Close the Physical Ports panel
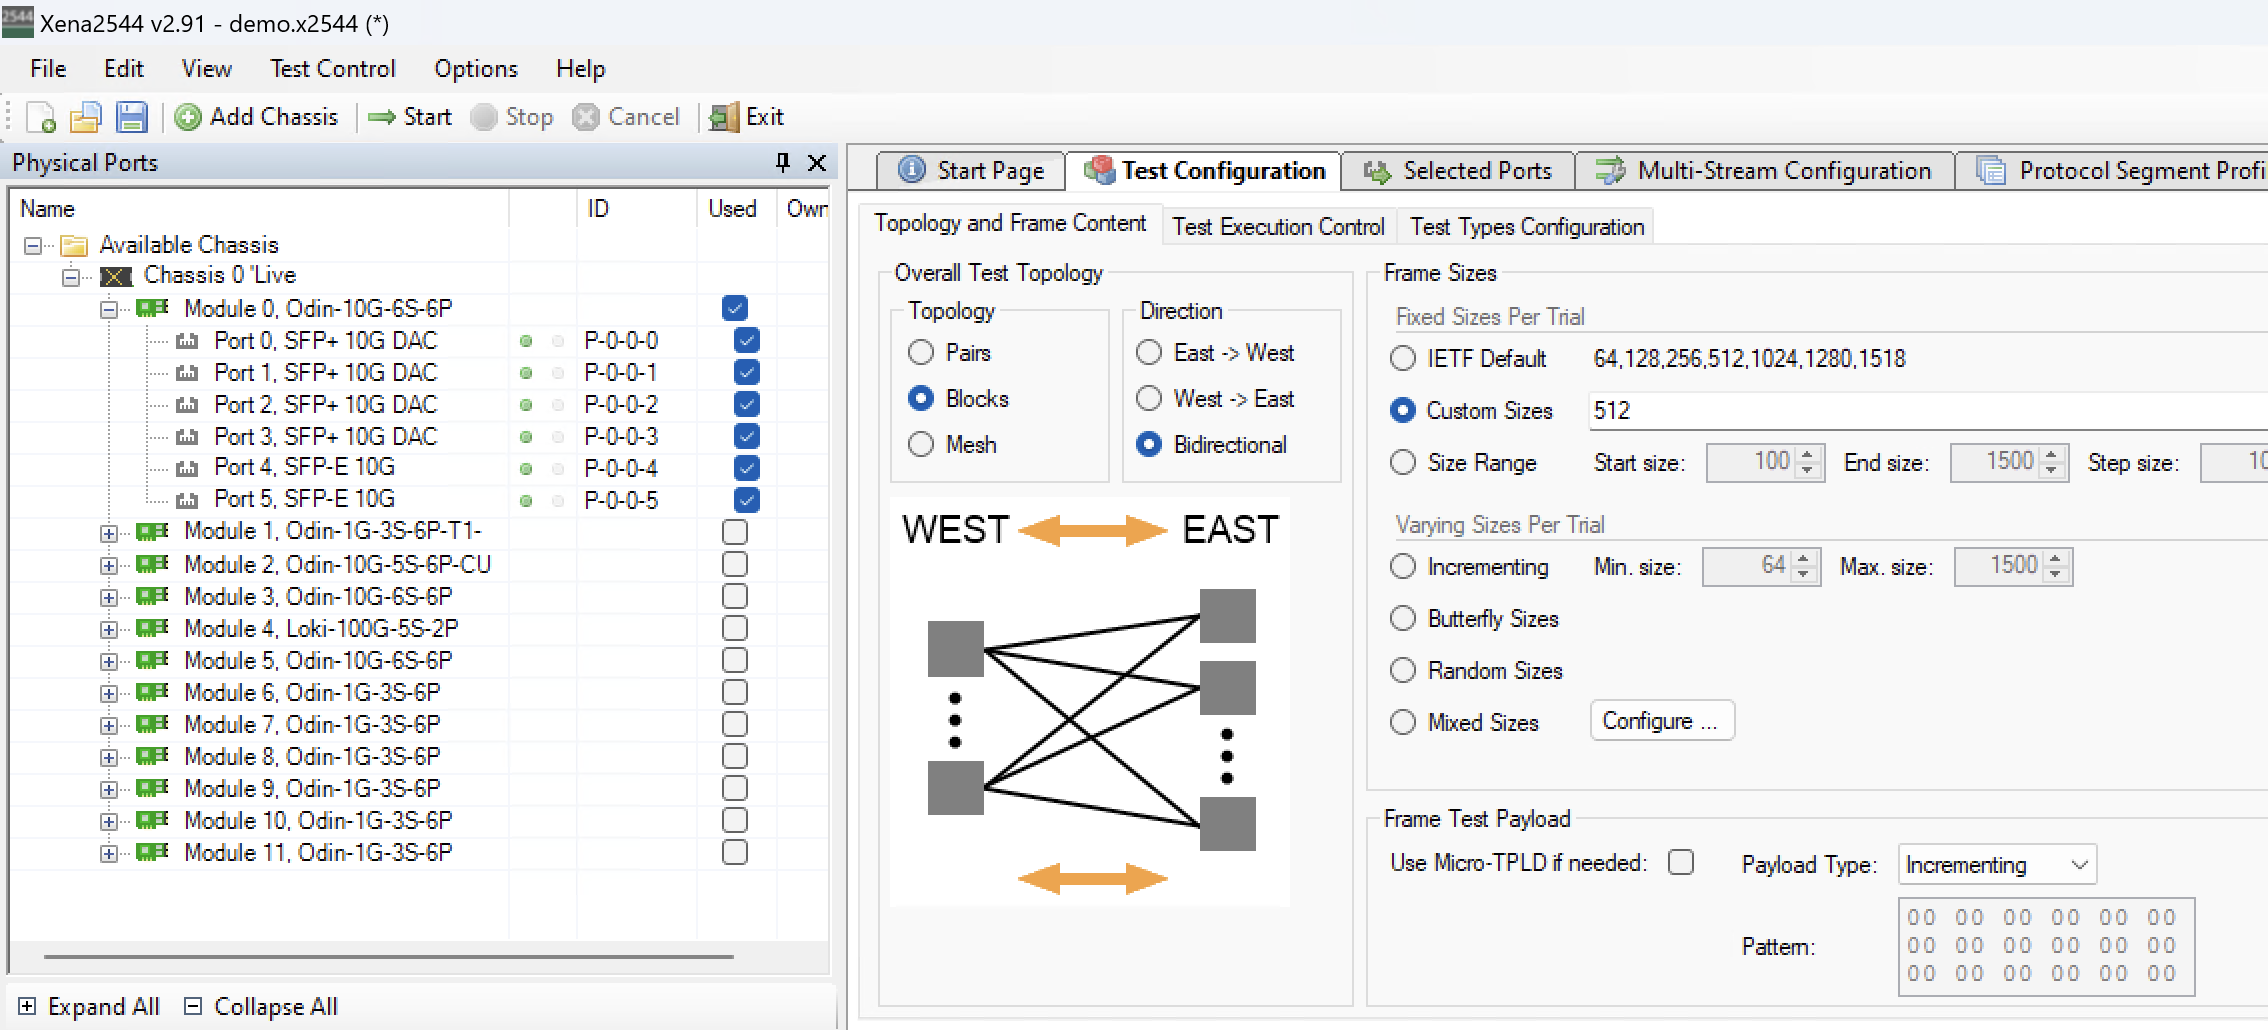Viewport: 2268px width, 1030px height. click(x=817, y=162)
